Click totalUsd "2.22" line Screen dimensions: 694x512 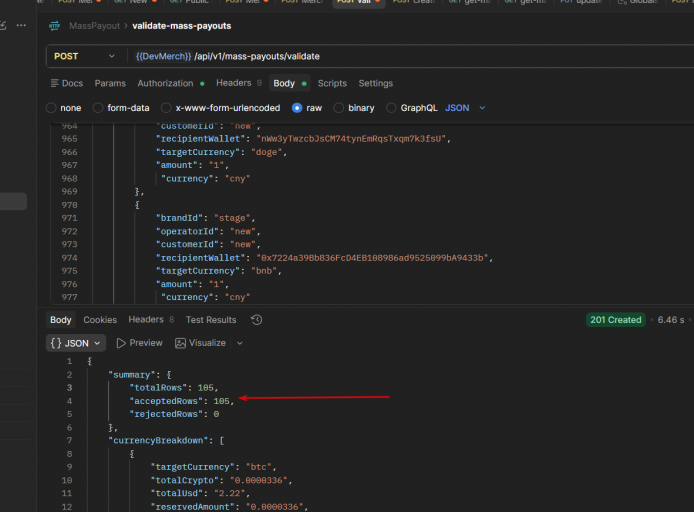200,493
